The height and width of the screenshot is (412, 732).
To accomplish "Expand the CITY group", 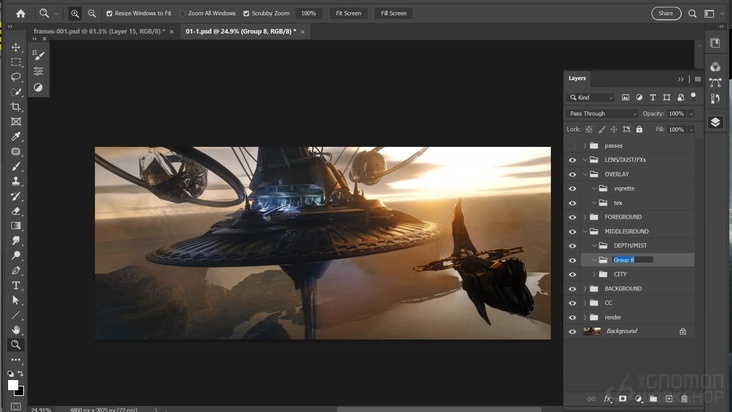I will point(594,274).
